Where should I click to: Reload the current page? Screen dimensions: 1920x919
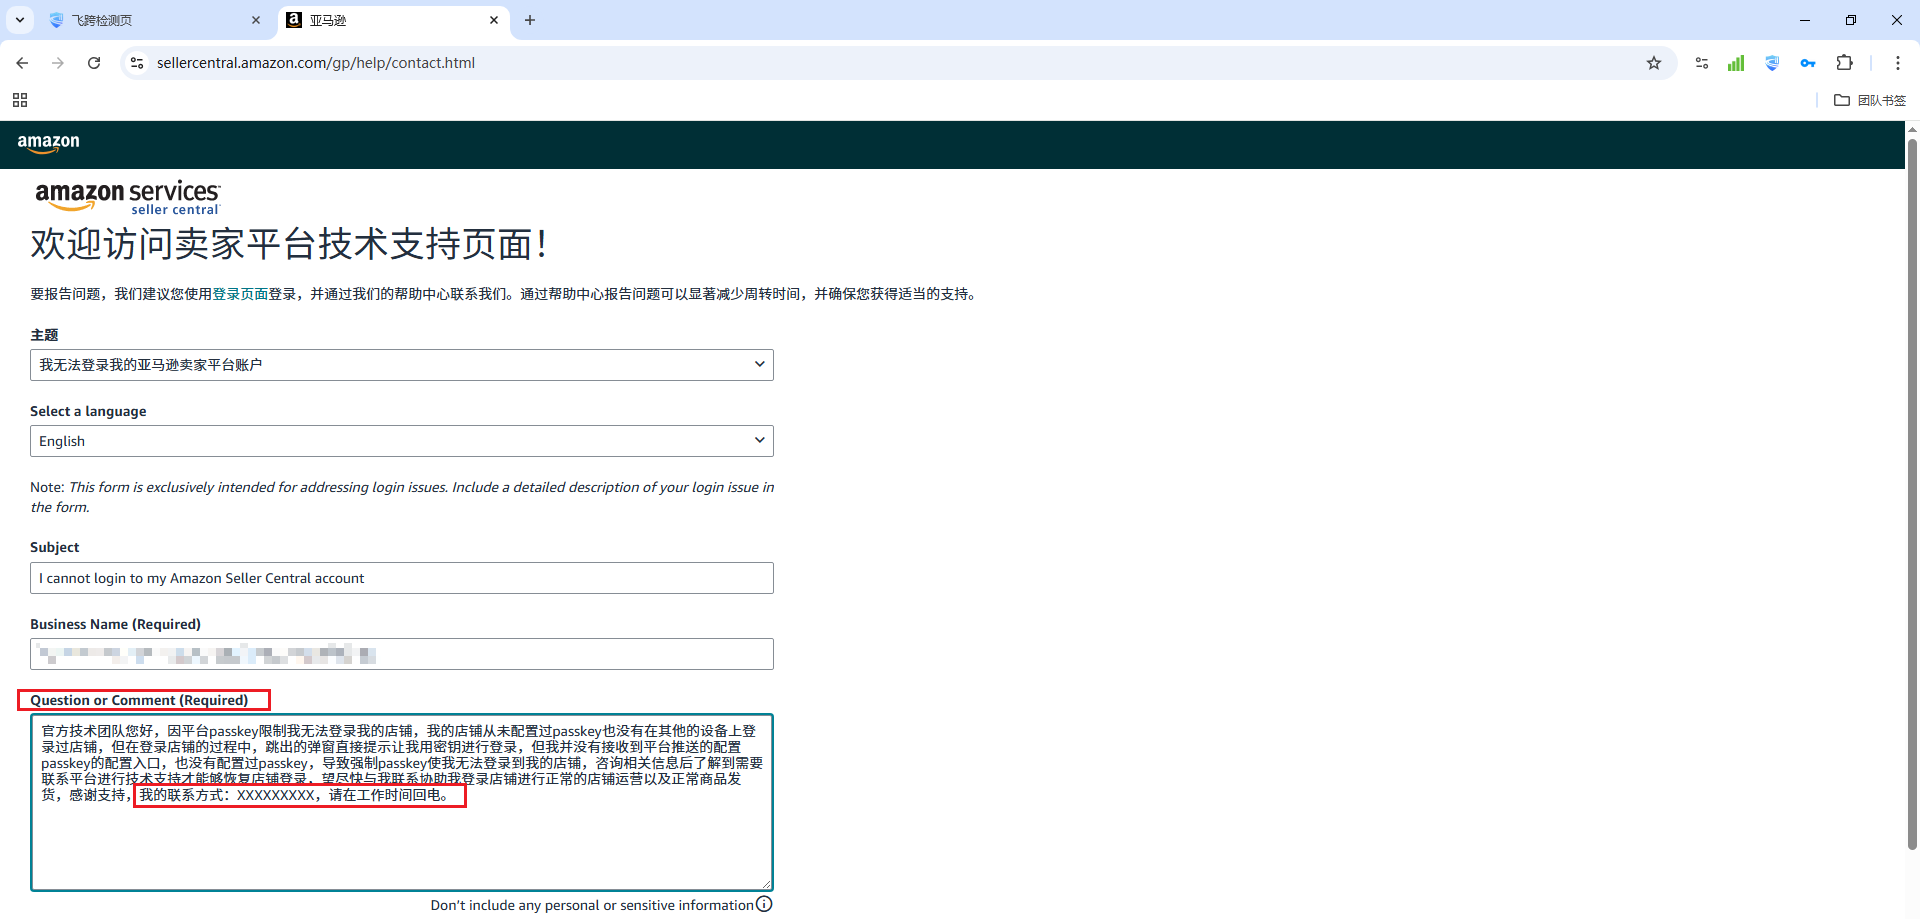click(x=94, y=63)
